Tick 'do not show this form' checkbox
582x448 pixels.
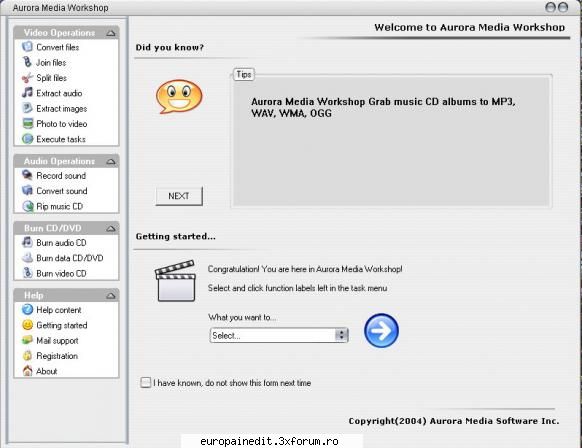pos(146,382)
